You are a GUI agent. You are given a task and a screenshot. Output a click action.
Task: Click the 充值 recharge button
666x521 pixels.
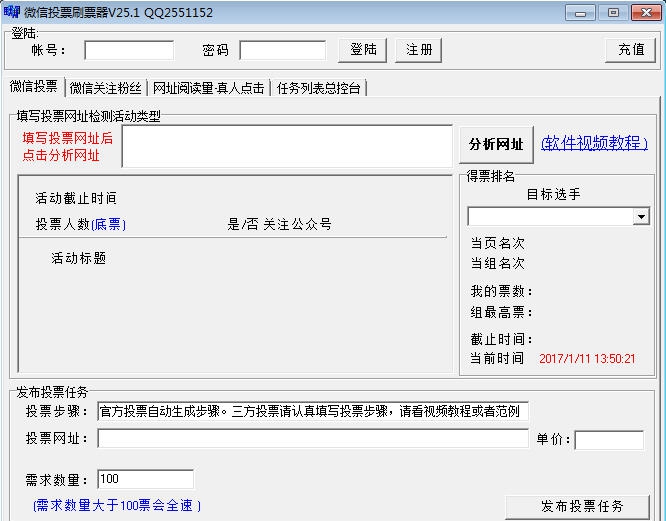click(x=630, y=50)
